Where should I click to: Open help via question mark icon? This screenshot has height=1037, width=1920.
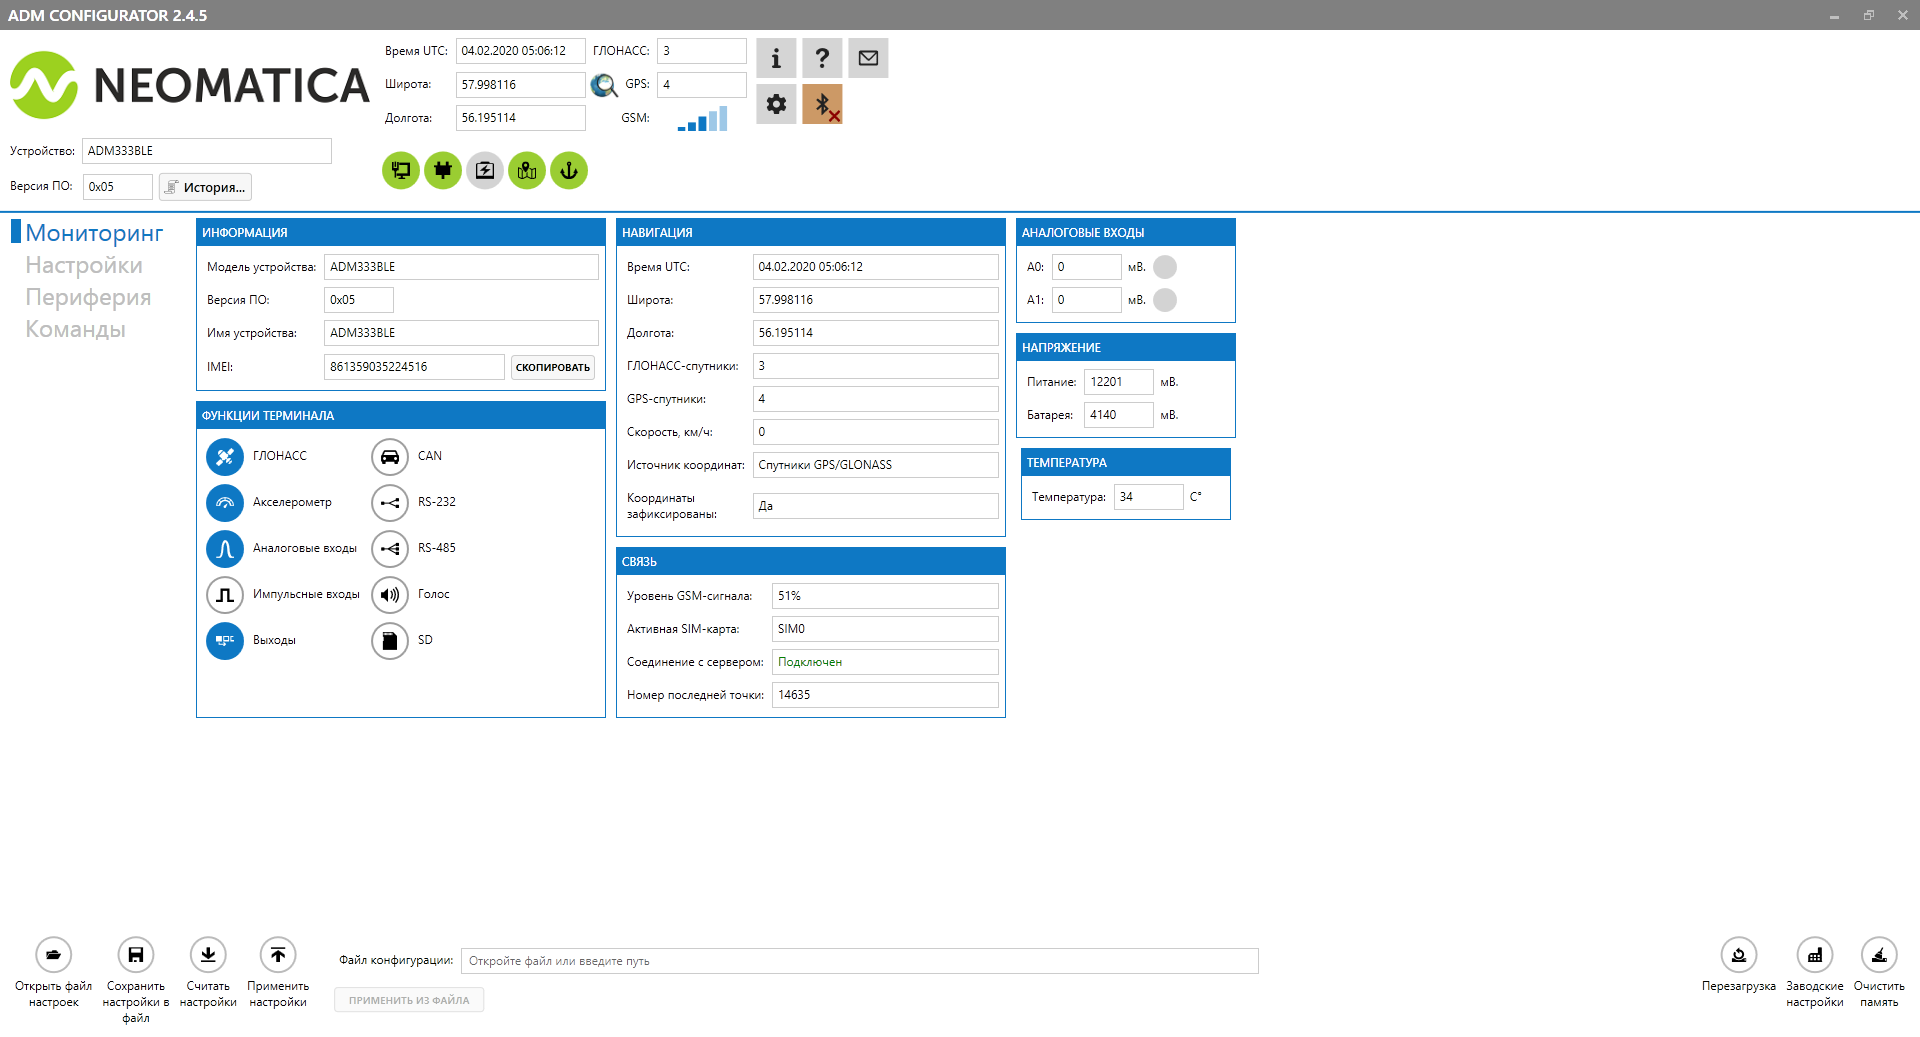coord(822,58)
